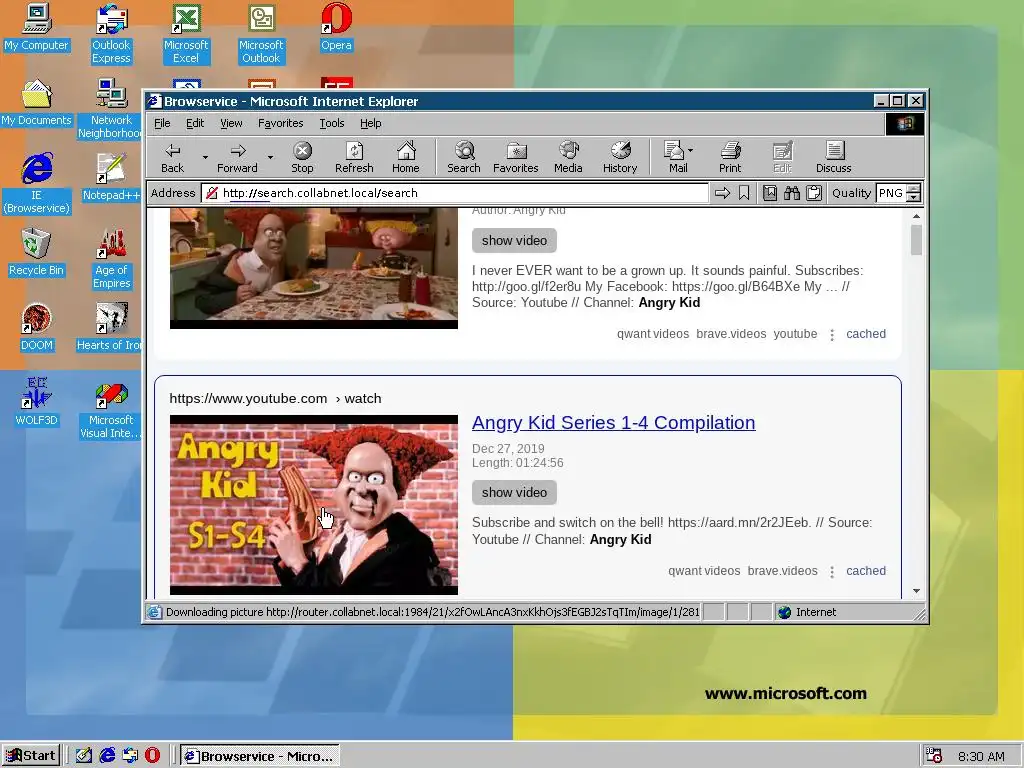
Task: Select IE (Browservice) desktop icon
Action: click(37, 184)
